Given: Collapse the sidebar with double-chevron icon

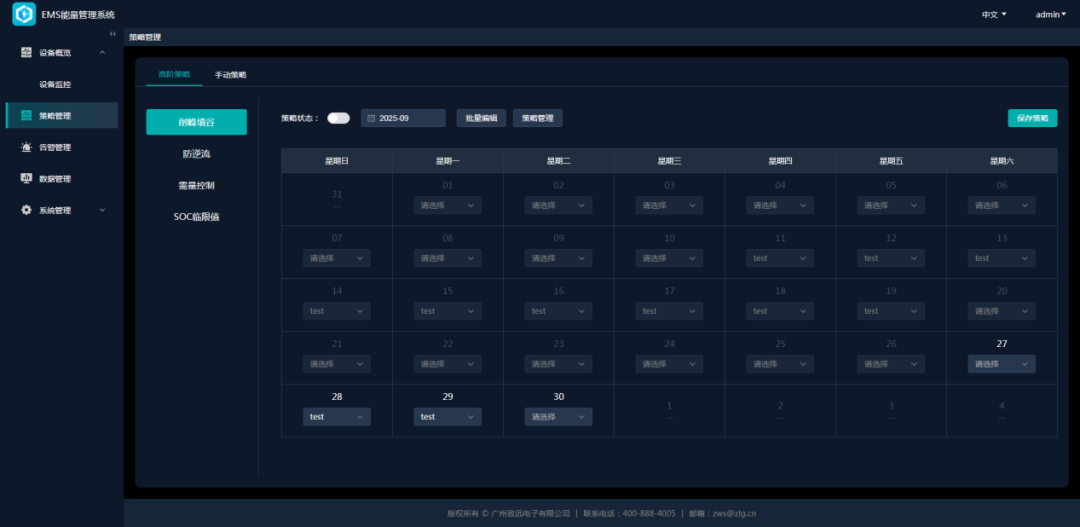Looking at the screenshot, I should [112, 34].
